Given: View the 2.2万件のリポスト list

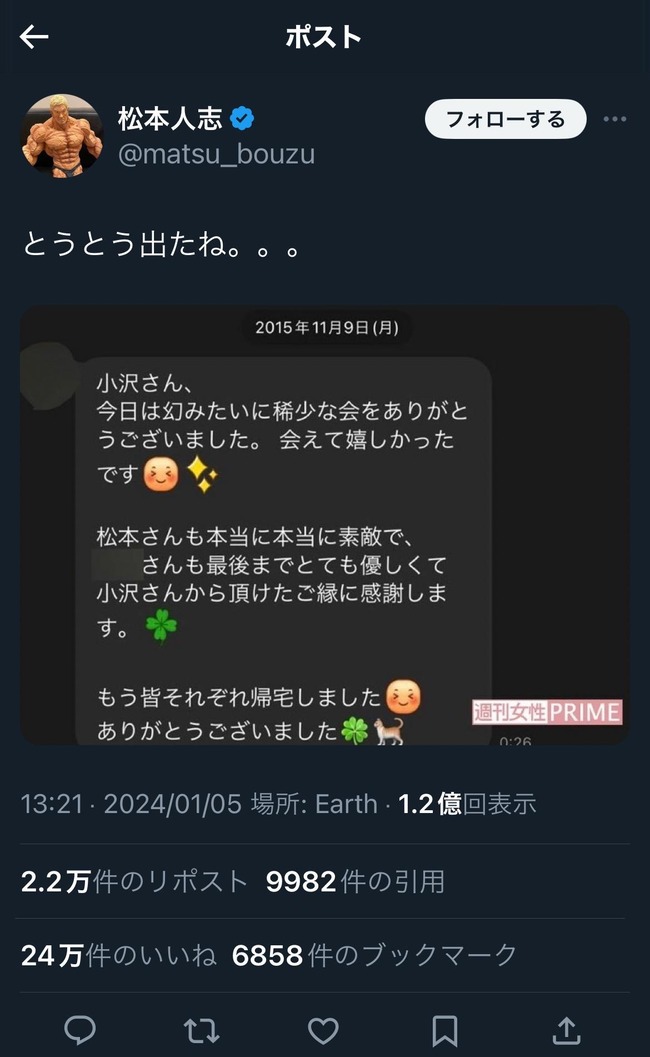Looking at the screenshot, I should point(134,881).
